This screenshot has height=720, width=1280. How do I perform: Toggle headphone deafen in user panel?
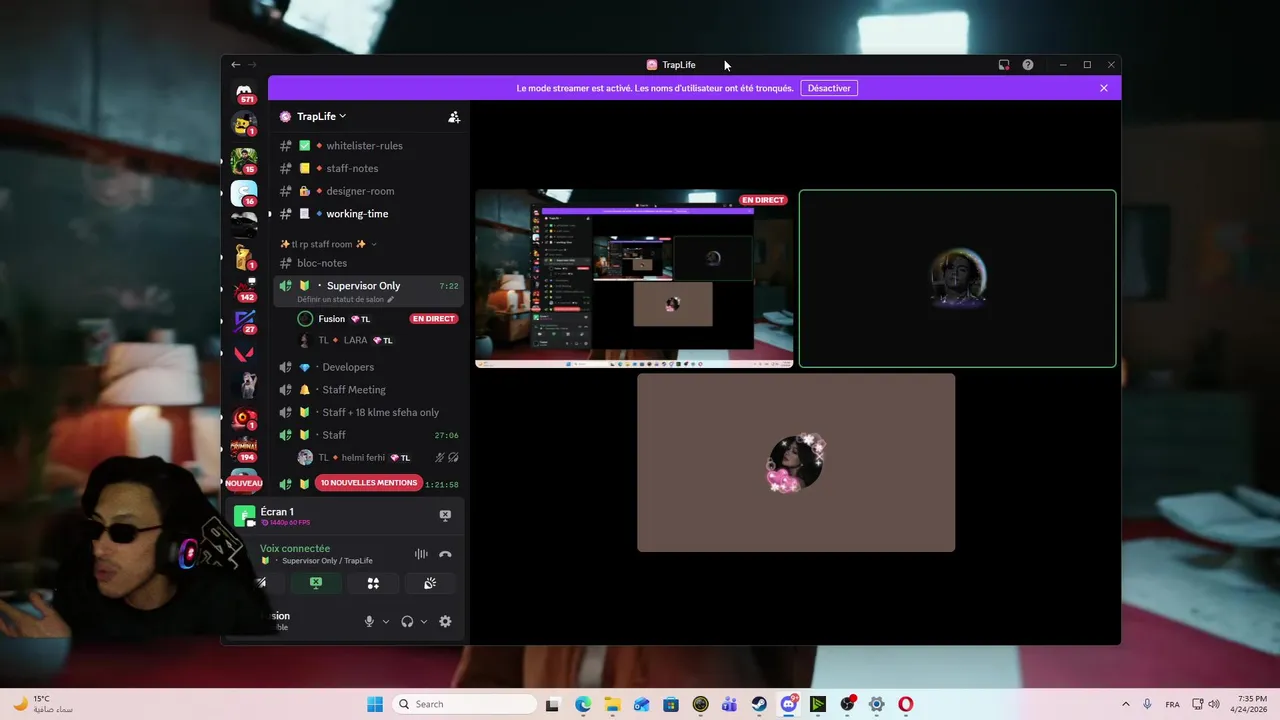407,621
